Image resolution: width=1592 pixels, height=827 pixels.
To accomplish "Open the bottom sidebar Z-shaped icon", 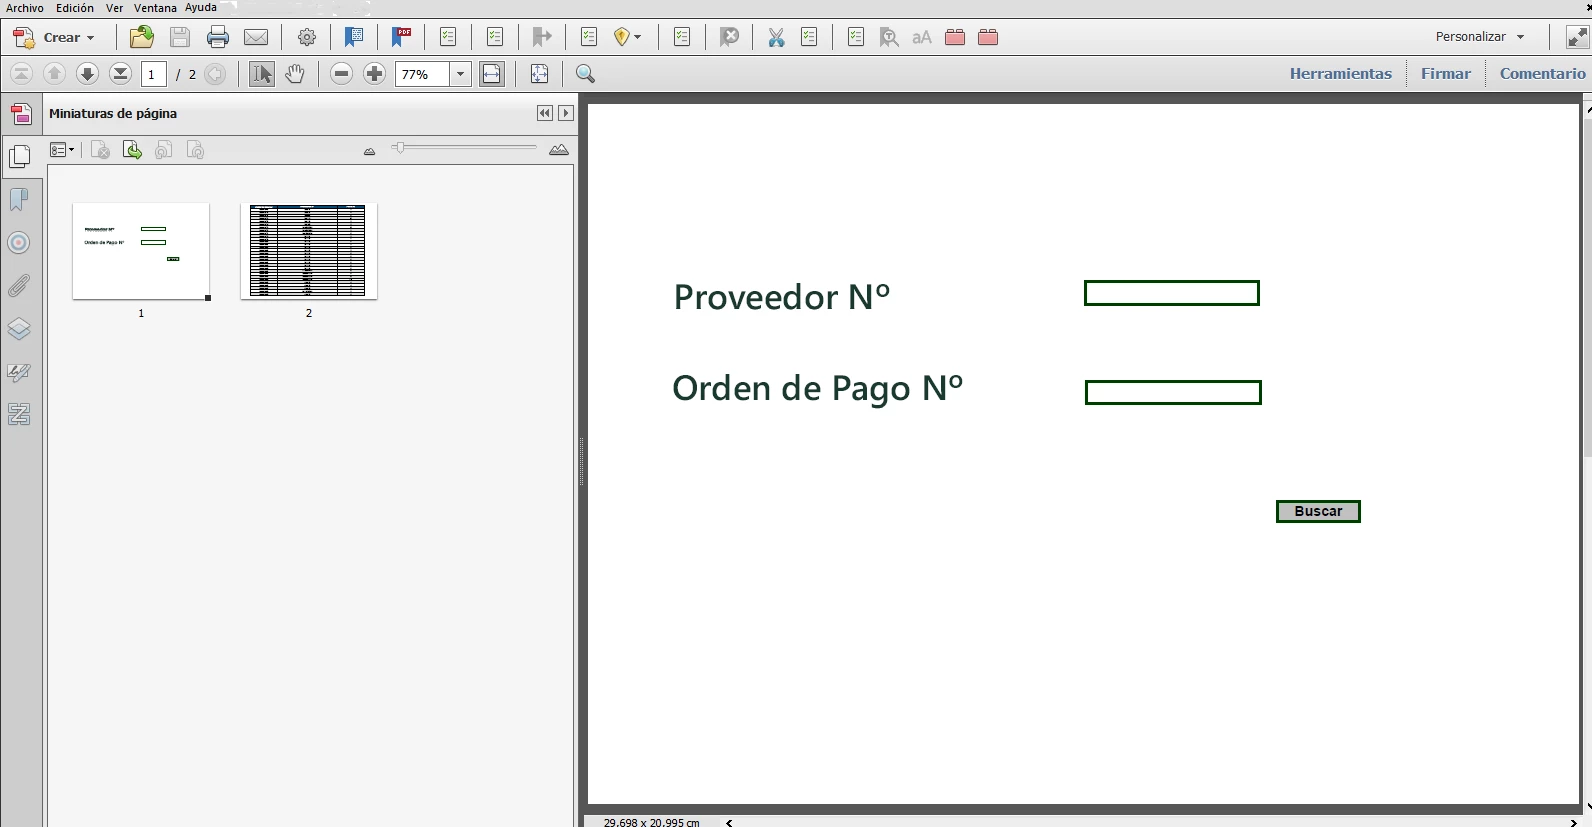I will [x=19, y=414].
